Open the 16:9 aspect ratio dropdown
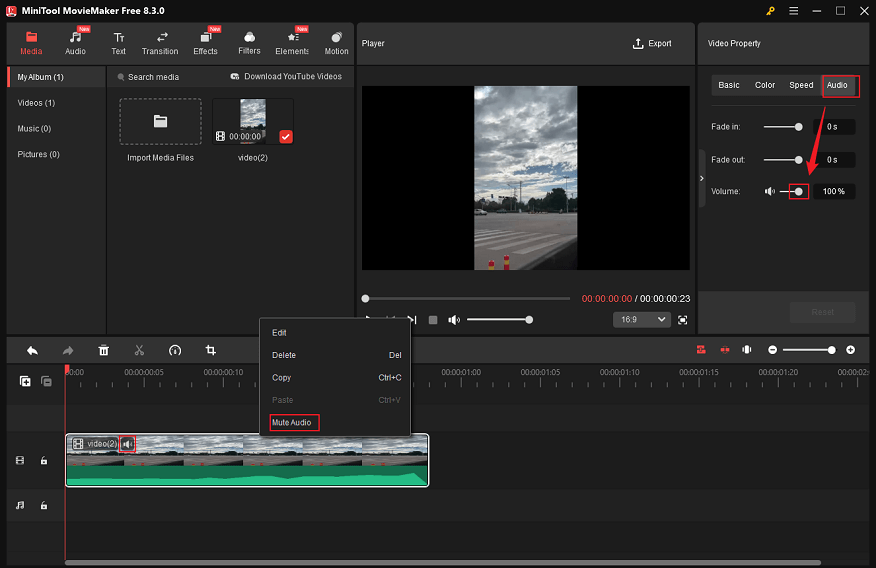Viewport: 876px width, 568px height. point(642,319)
